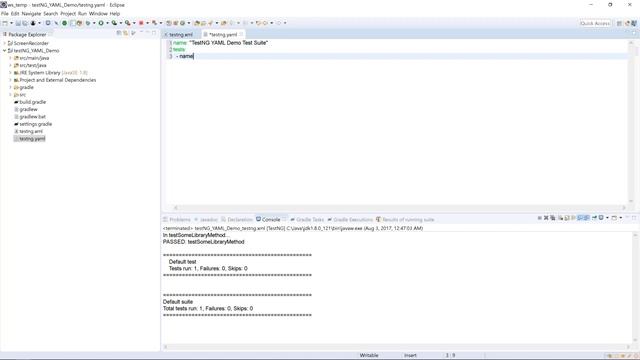640x360 pixels.
Task: Expand JRE System Library node
Action: (10, 73)
